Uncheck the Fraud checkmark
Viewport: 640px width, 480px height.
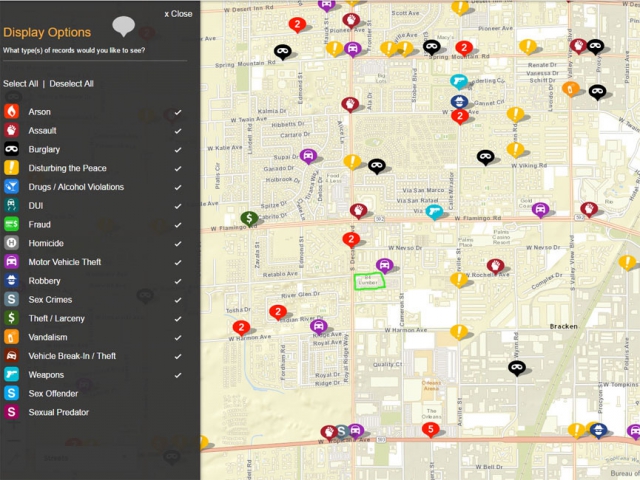tap(178, 225)
